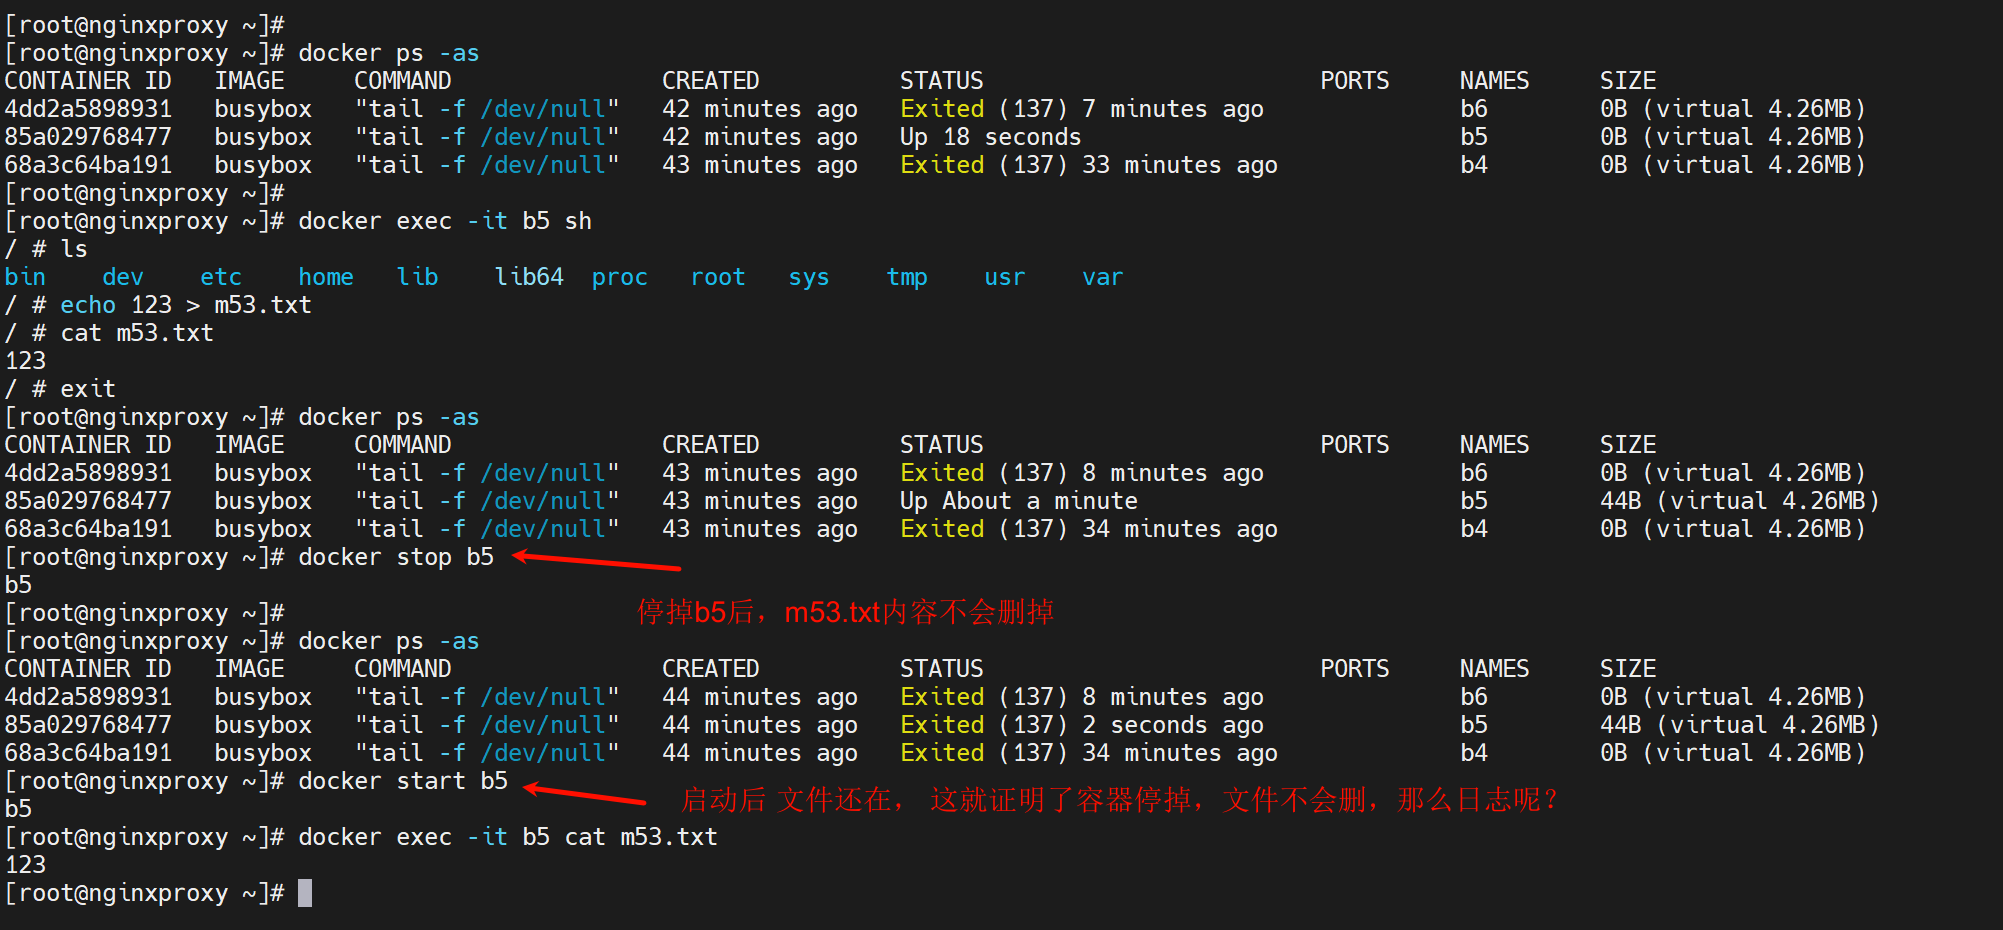Click the 'lib64' directory in the ls output
The width and height of the screenshot is (2003, 930).
[x=528, y=277]
